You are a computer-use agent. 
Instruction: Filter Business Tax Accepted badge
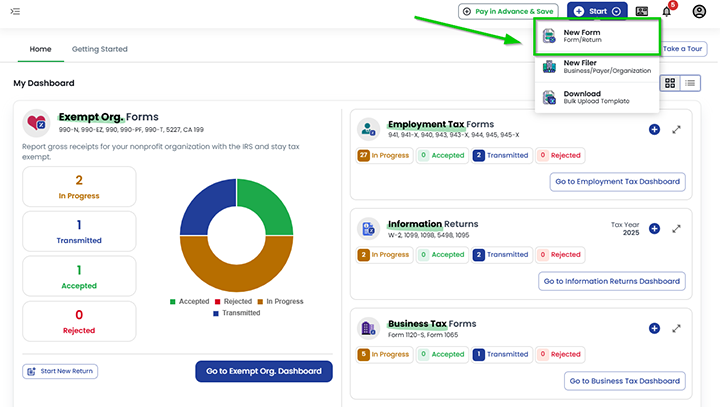(x=442, y=354)
